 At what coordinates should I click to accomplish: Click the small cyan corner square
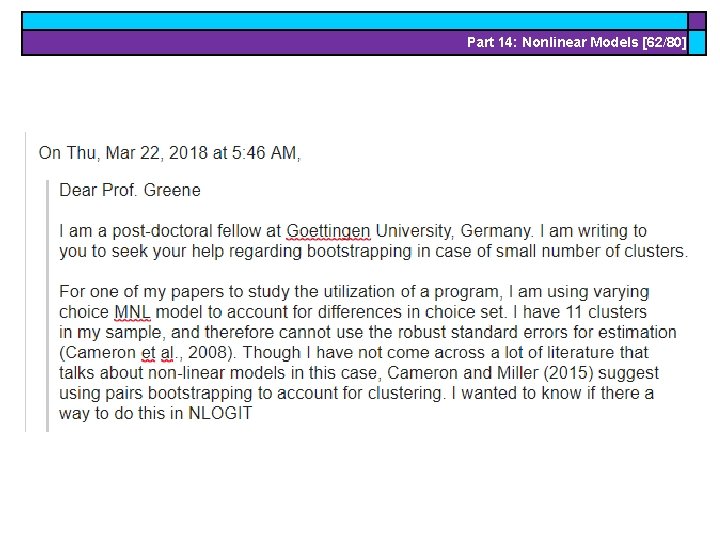click(697, 42)
